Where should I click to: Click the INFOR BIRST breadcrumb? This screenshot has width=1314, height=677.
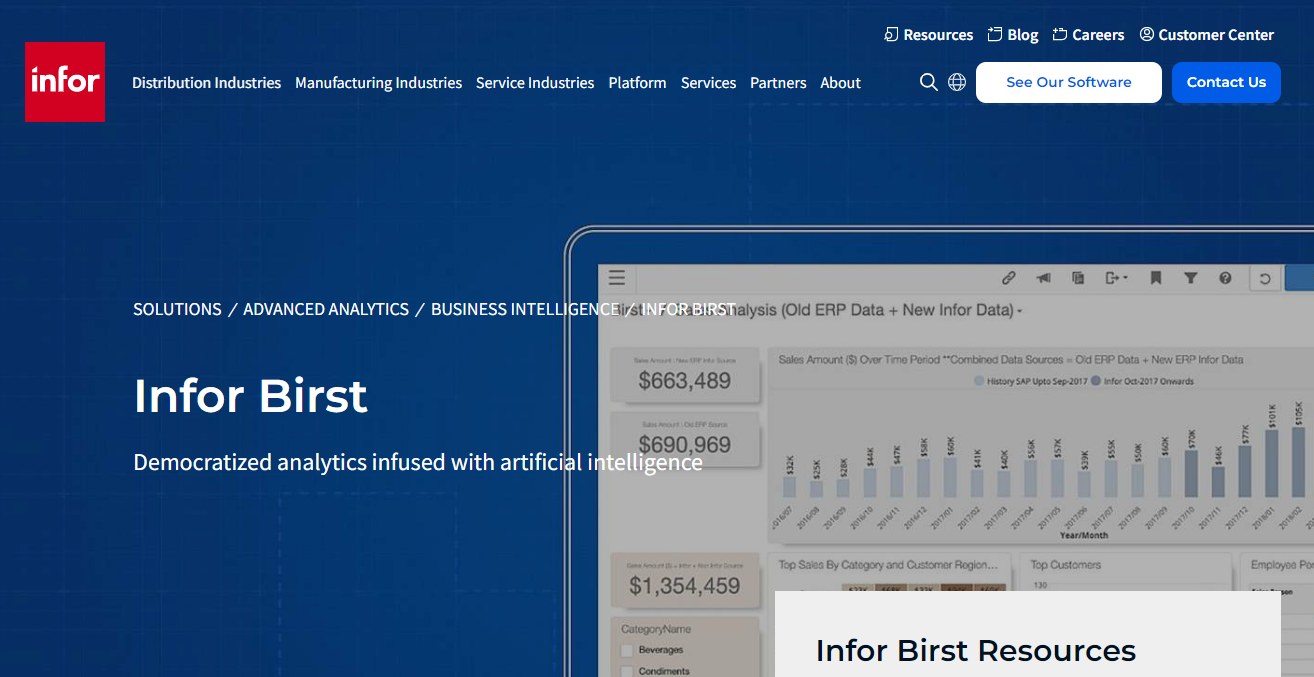click(x=688, y=309)
